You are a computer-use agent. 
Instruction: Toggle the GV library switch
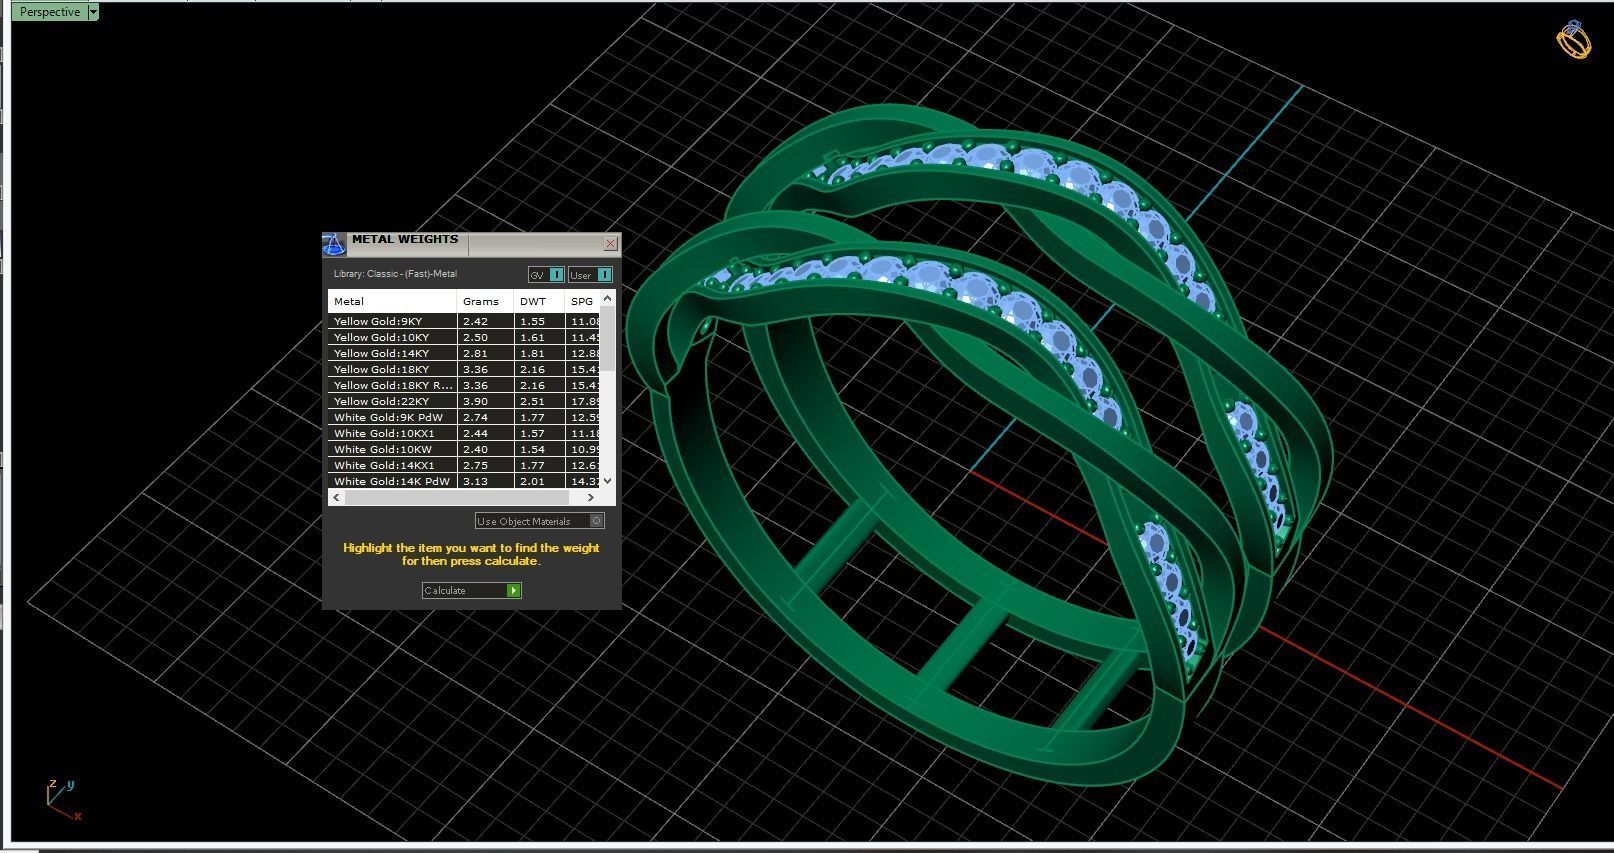click(x=546, y=275)
